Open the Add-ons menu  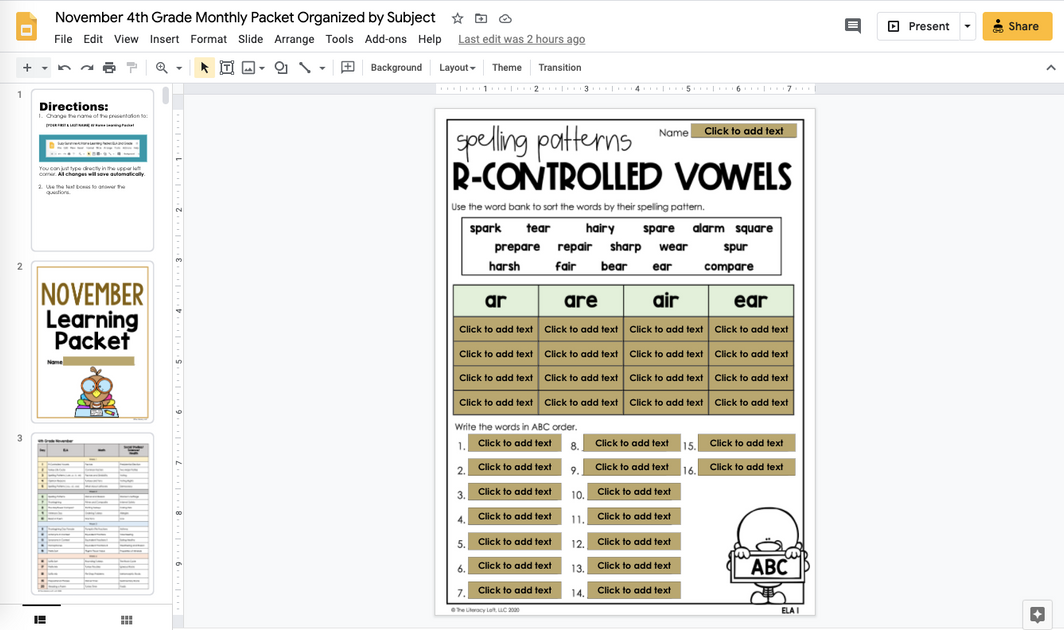pyautogui.click(x=386, y=39)
